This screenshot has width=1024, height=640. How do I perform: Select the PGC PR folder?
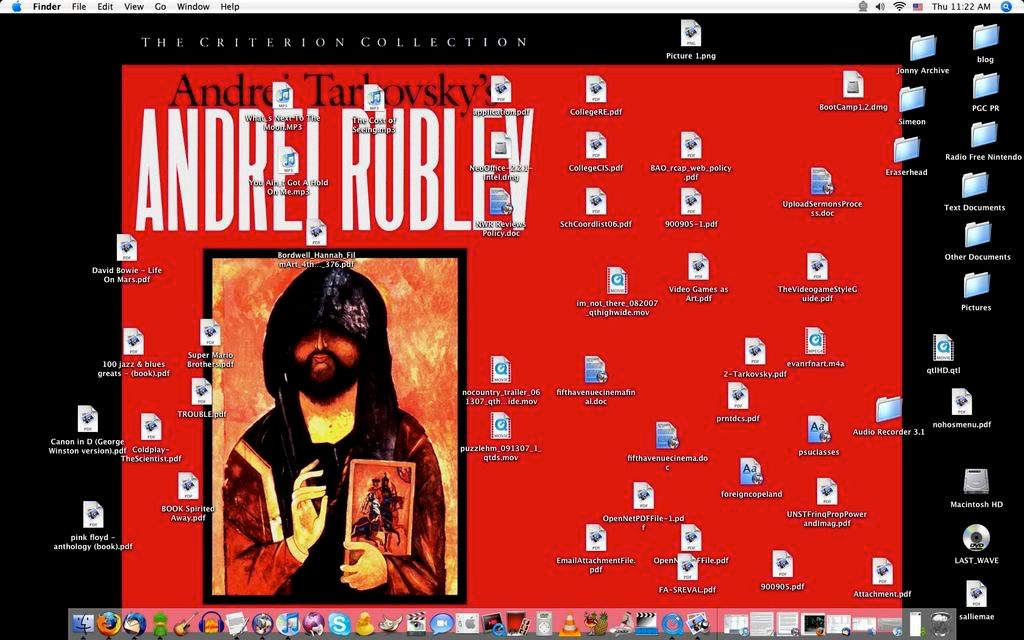pos(985,86)
